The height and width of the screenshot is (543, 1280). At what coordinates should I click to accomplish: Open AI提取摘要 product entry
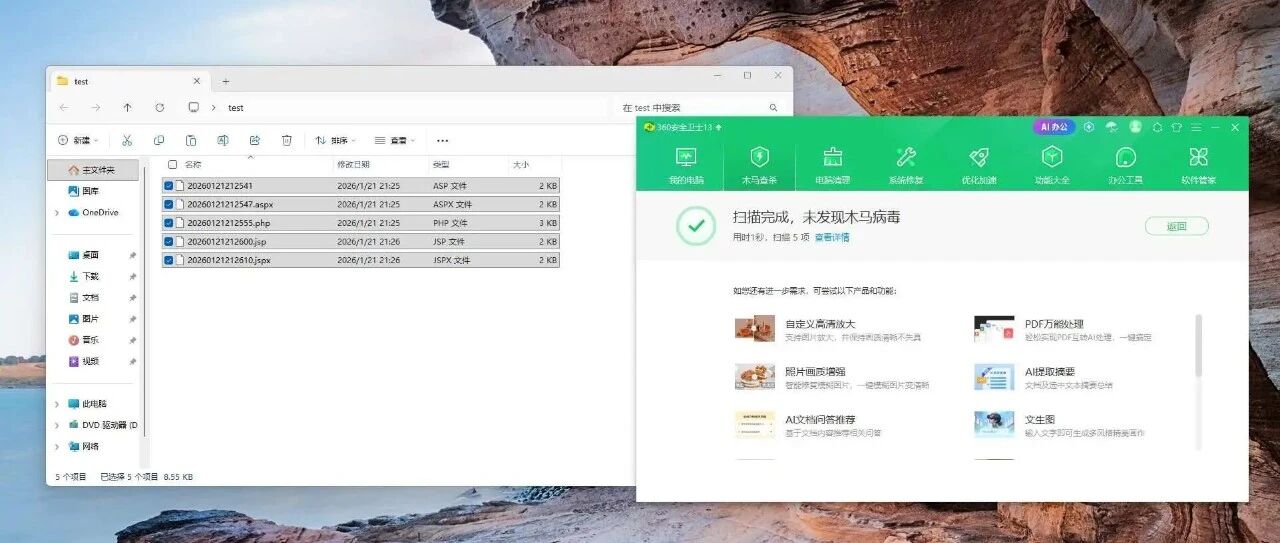coord(1044,377)
